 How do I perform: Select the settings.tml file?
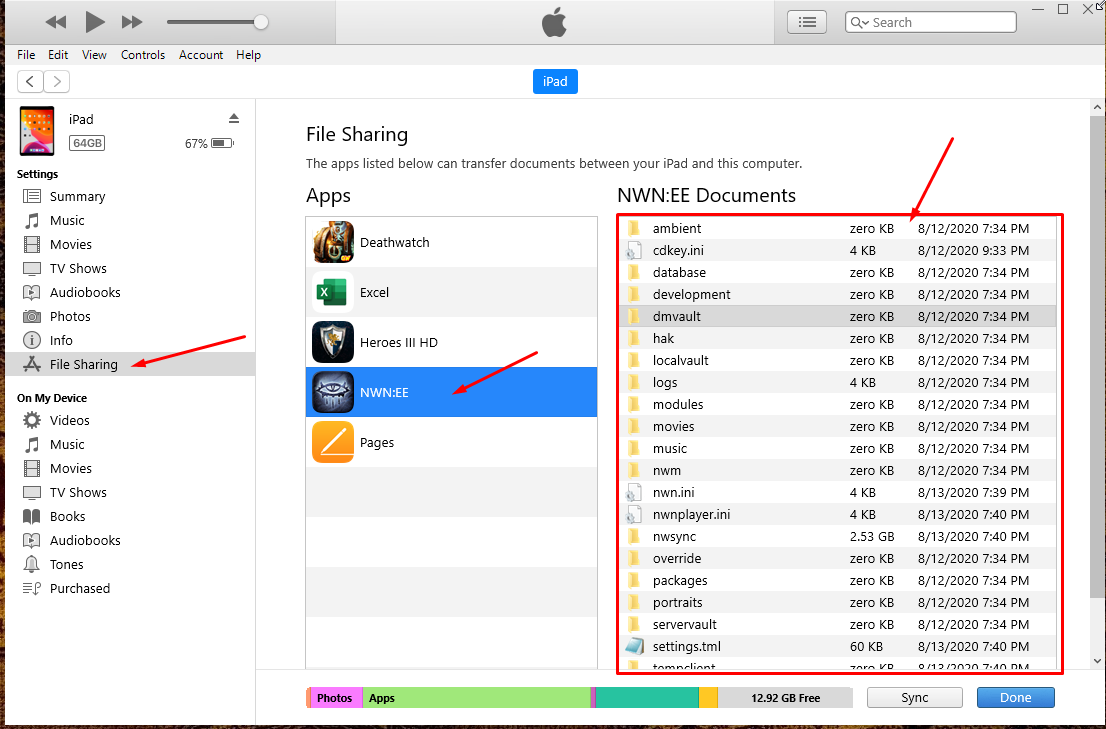point(838,647)
